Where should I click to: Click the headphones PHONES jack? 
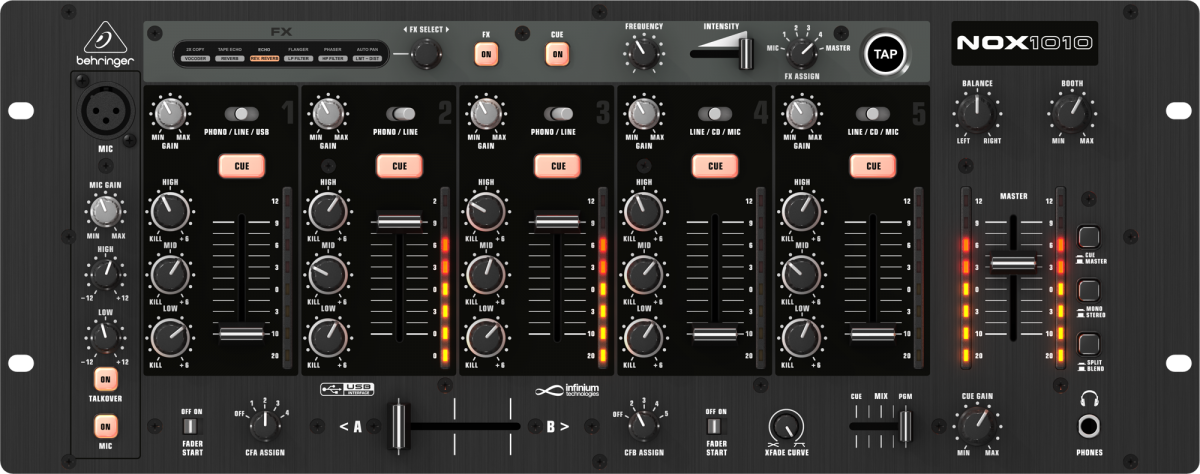pos(1089,426)
